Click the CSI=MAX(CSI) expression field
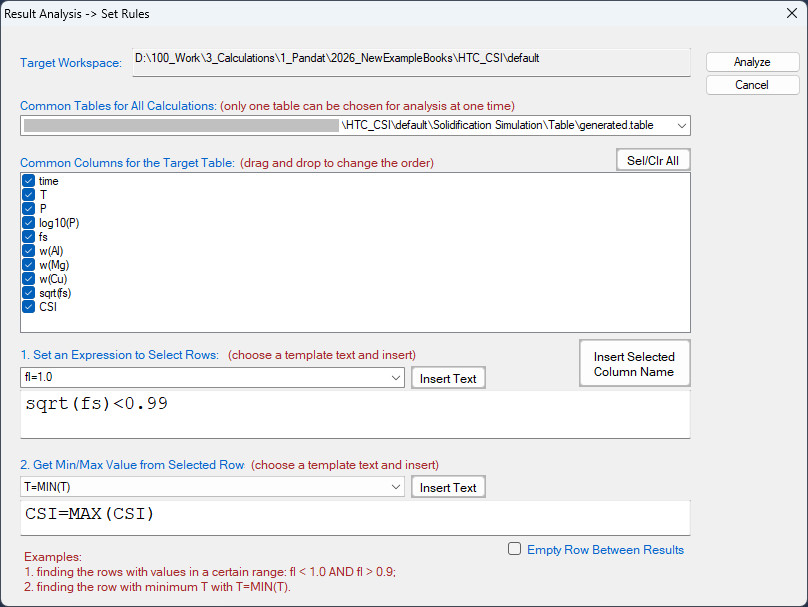The width and height of the screenshot is (808, 607). coord(354,516)
